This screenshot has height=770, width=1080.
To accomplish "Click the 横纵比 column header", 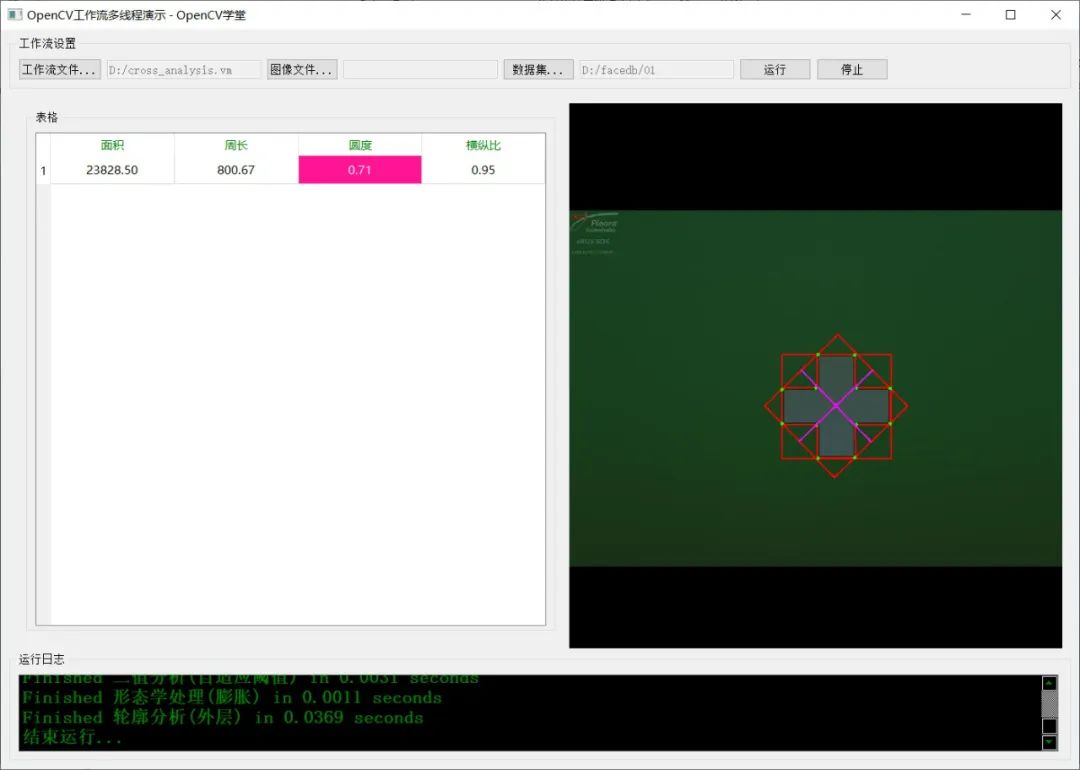I will pos(483,145).
